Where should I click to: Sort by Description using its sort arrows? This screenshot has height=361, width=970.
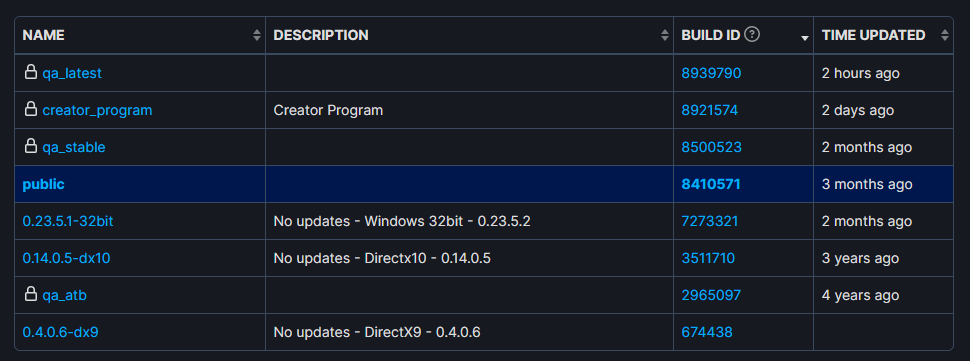pyautogui.click(x=665, y=35)
